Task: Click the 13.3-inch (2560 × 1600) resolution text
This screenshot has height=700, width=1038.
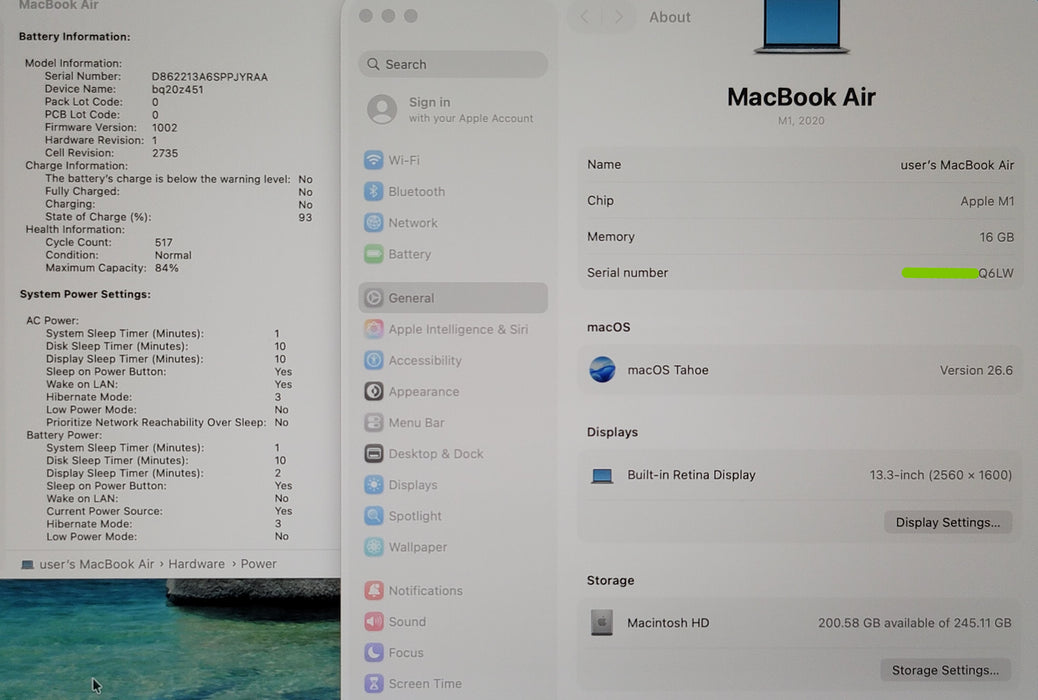Action: 940,475
